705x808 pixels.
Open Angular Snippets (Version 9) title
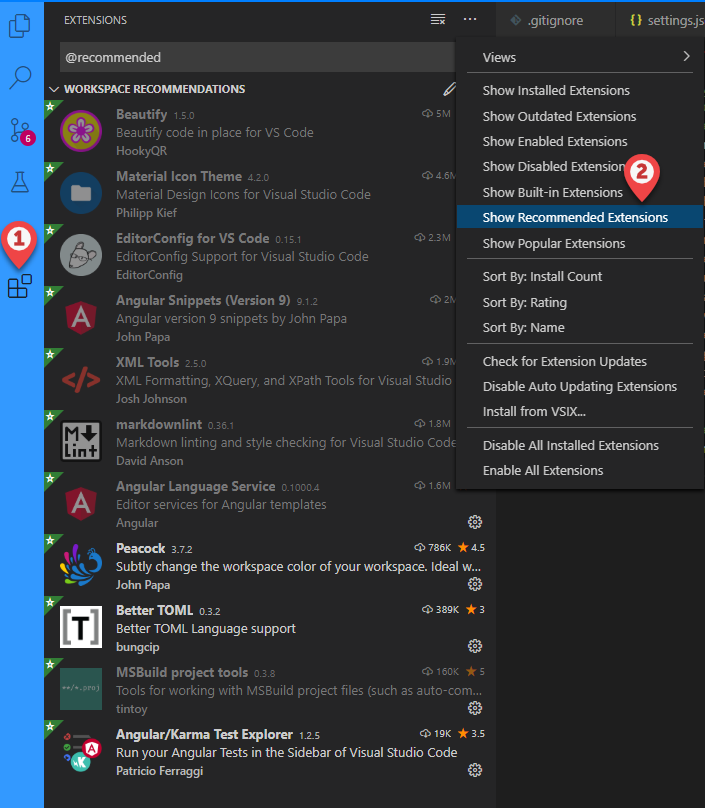point(203,300)
